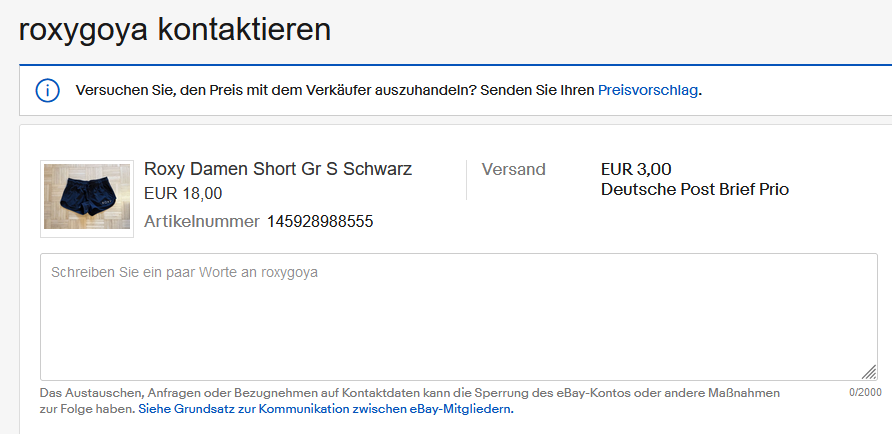Screen dimensions: 892x434
Task: Click the Deutsche Post Brief Prio text
Action: pyautogui.click(x=695, y=189)
